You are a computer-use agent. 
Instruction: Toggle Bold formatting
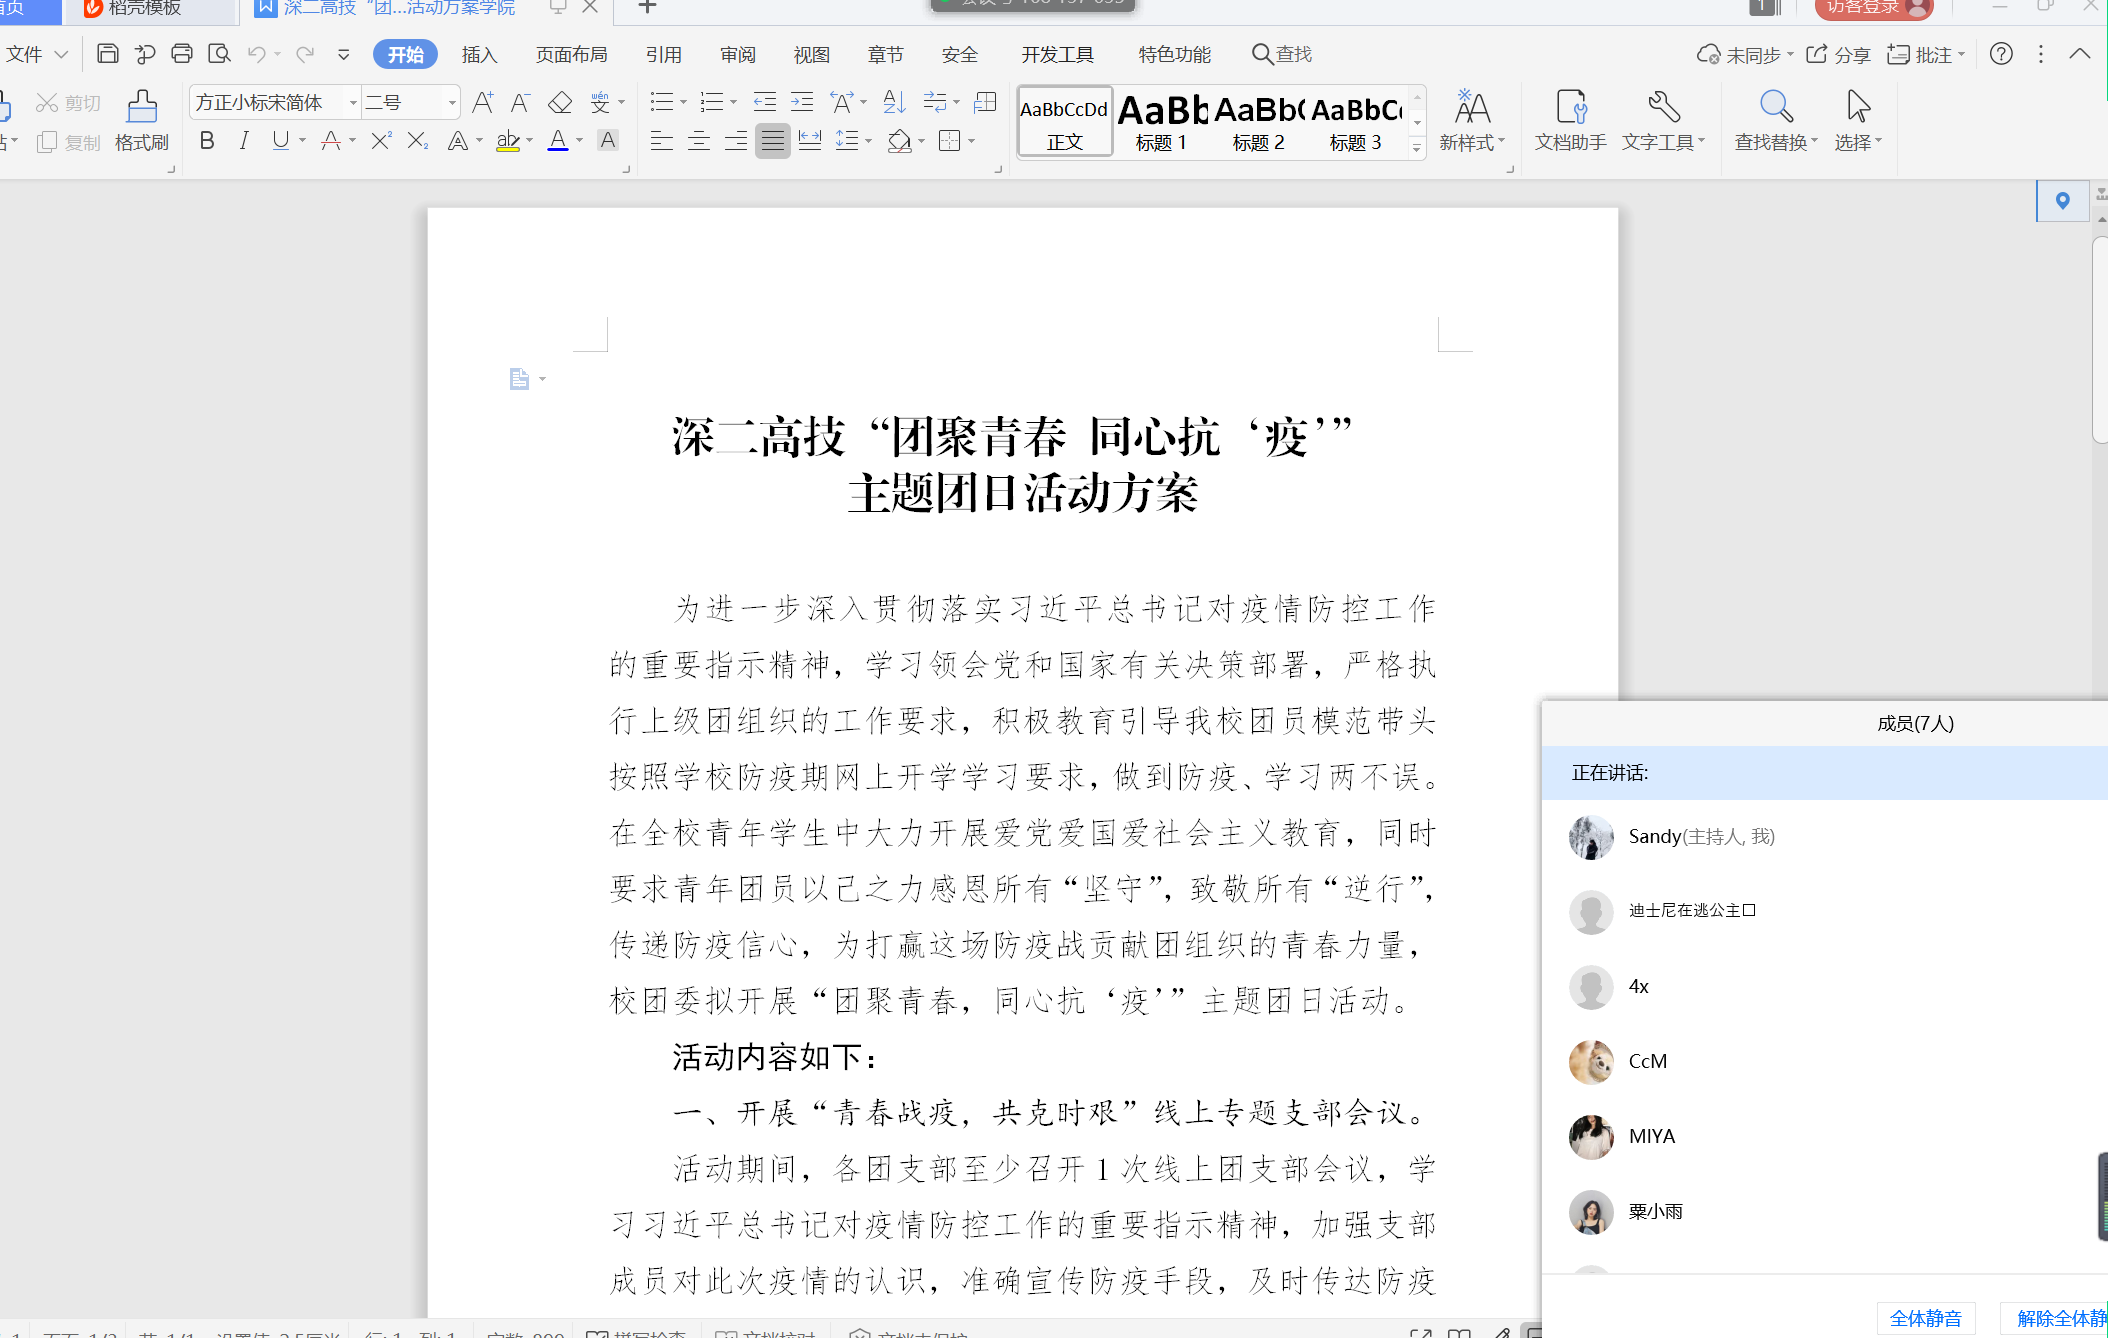tap(207, 141)
